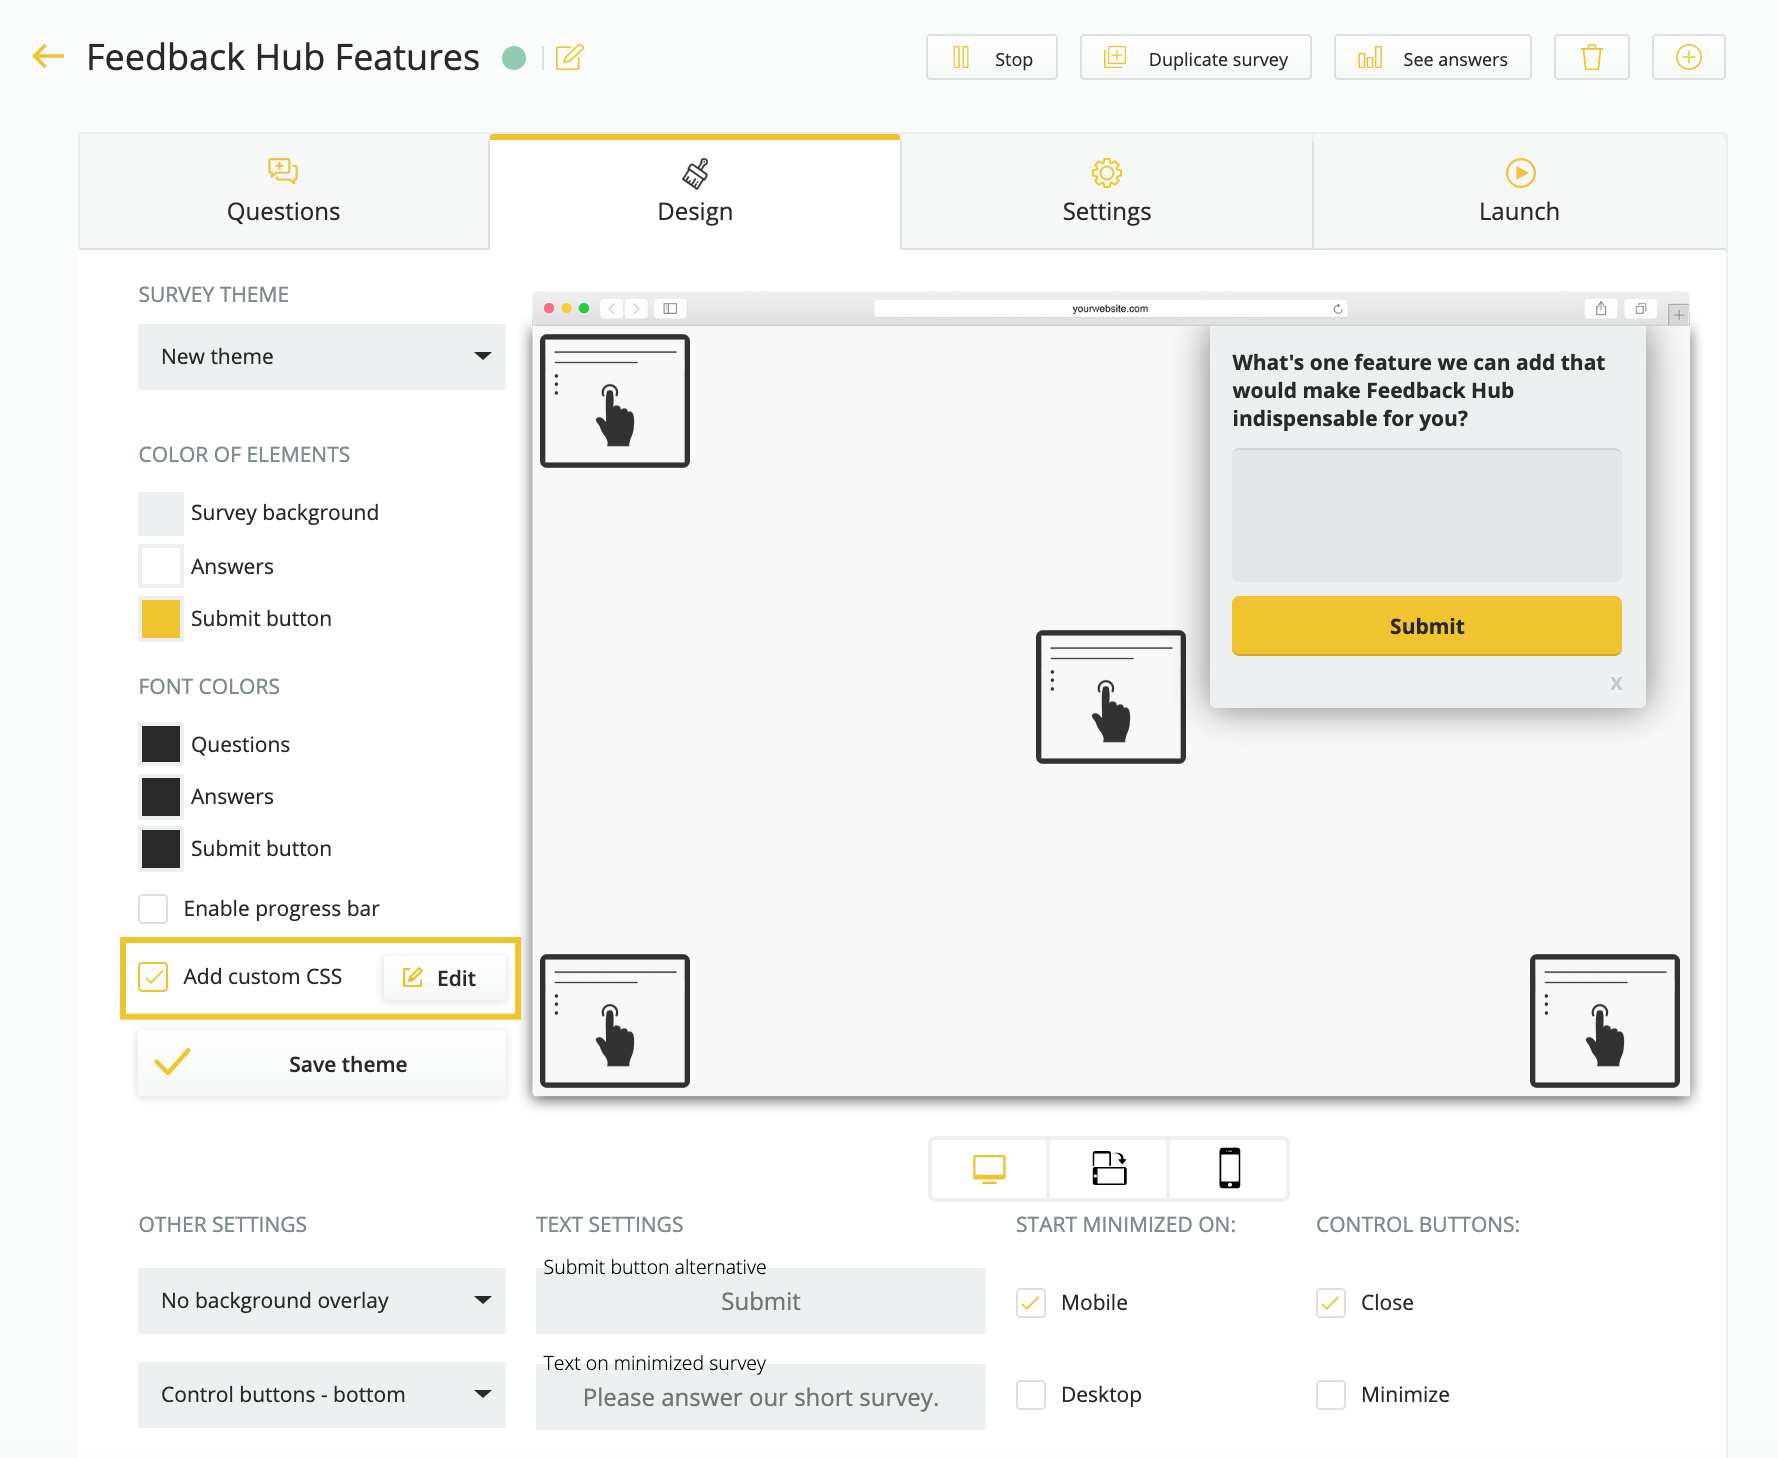1778x1458 pixels.
Task: Click the preview answer text area
Action: point(1427,515)
